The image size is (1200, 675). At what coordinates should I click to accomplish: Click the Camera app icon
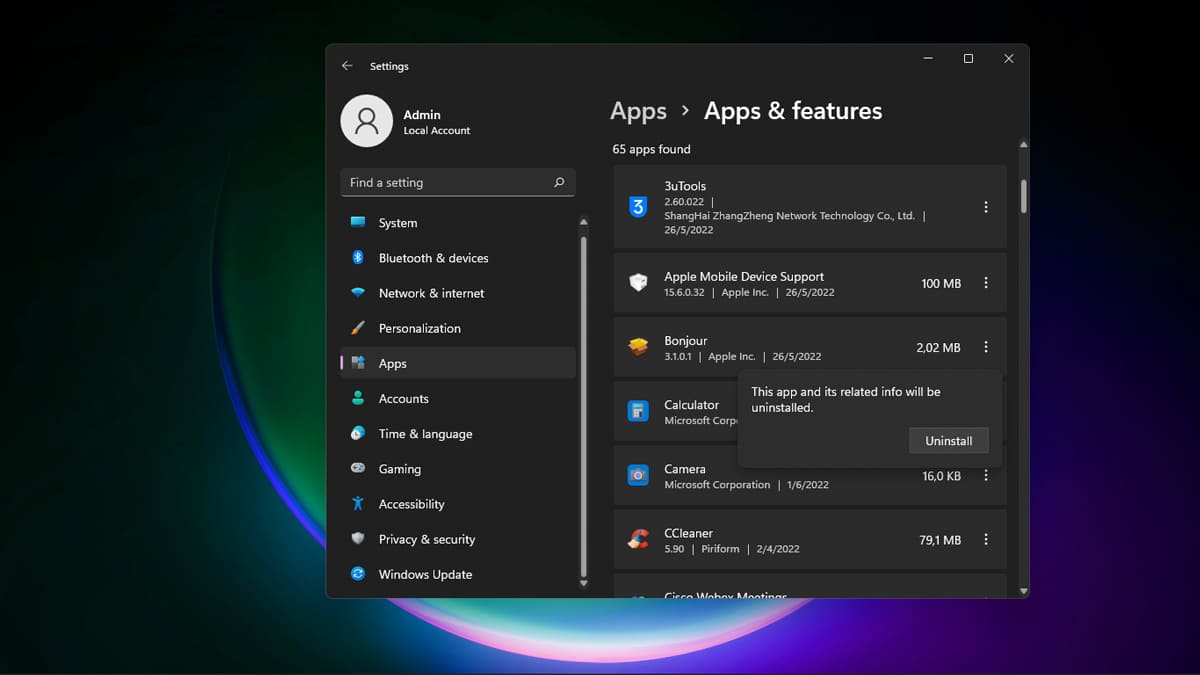coord(638,475)
